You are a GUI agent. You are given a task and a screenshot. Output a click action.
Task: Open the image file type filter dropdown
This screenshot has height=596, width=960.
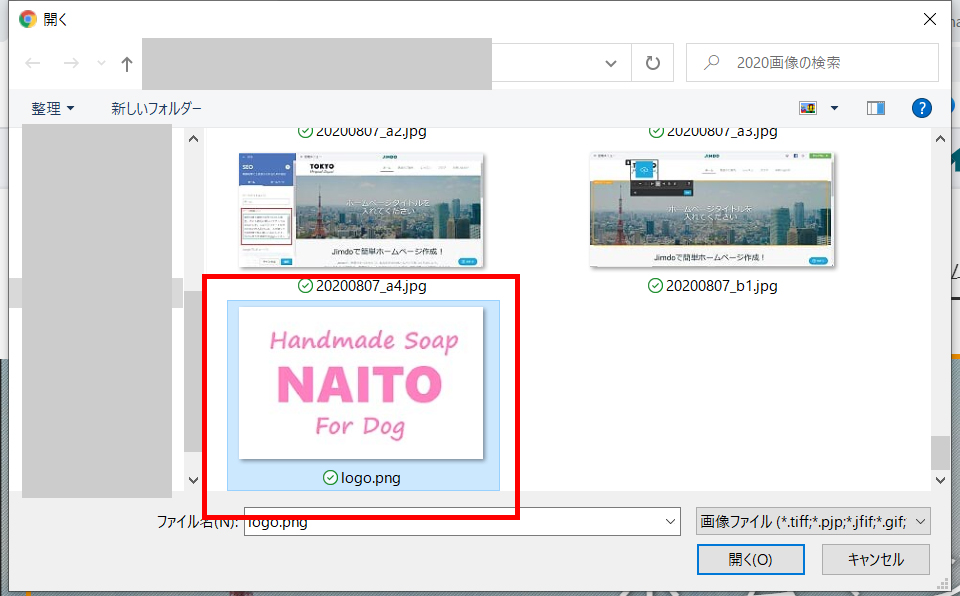[814, 521]
